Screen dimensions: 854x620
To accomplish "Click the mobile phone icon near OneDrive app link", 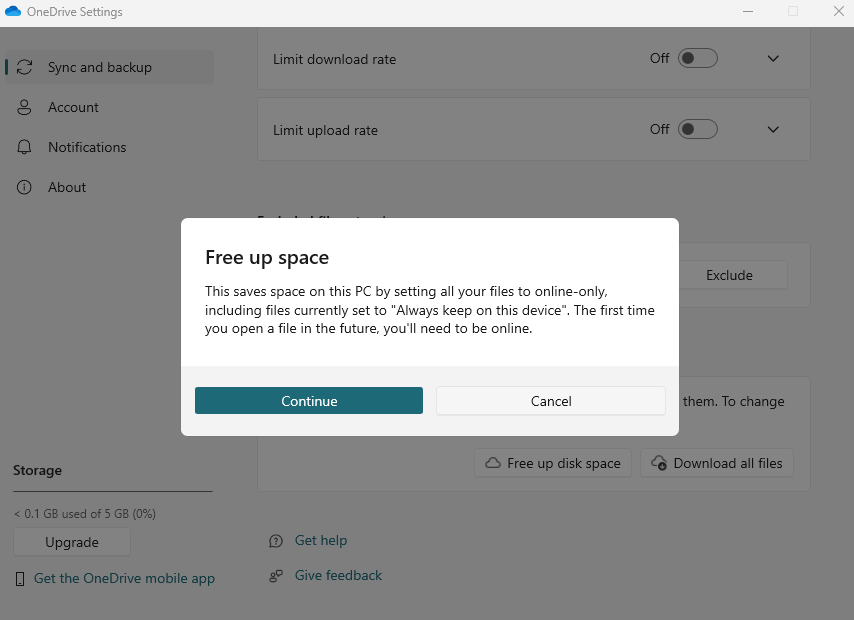I will pos(20,579).
